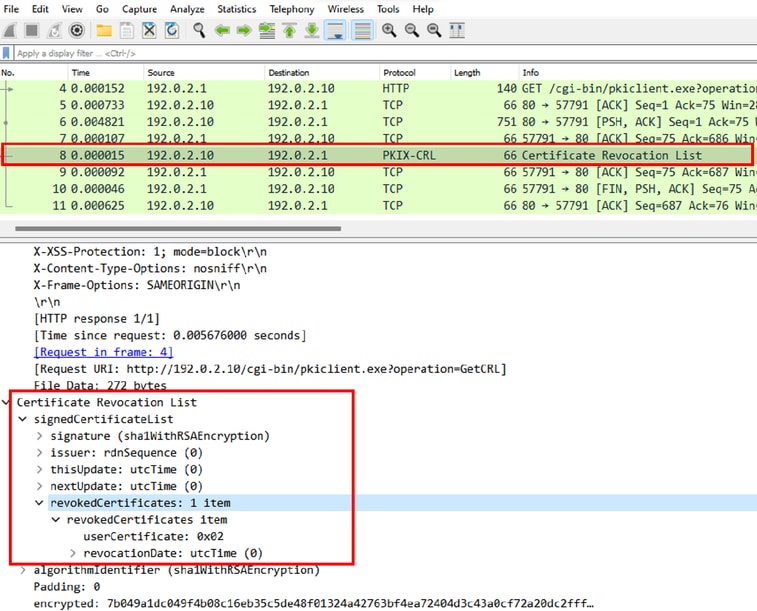Select packet 9 TCP row

(x=378, y=172)
